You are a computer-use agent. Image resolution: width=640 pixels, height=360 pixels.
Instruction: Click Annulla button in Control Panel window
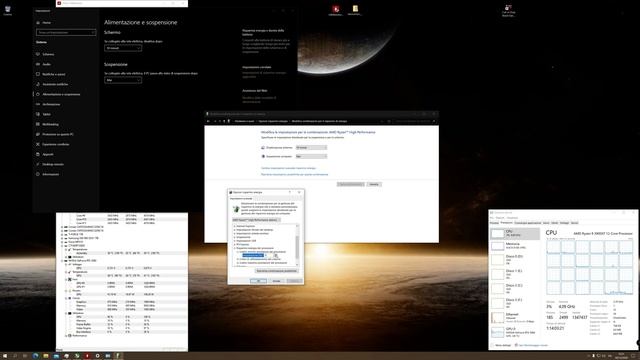click(x=374, y=184)
